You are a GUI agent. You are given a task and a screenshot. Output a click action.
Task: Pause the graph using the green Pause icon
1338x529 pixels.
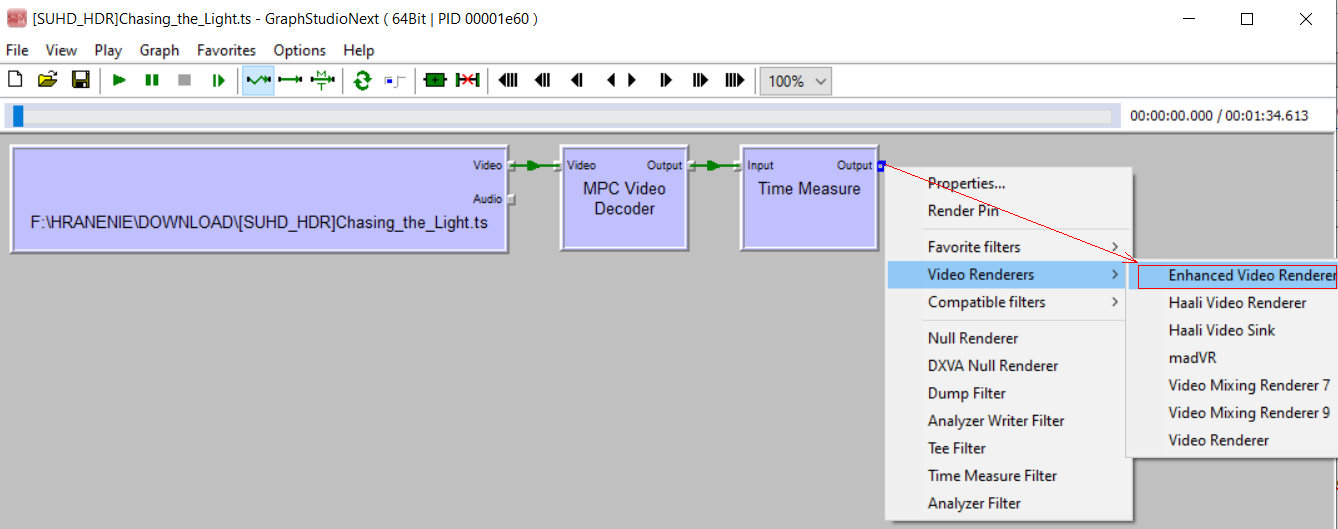click(152, 80)
